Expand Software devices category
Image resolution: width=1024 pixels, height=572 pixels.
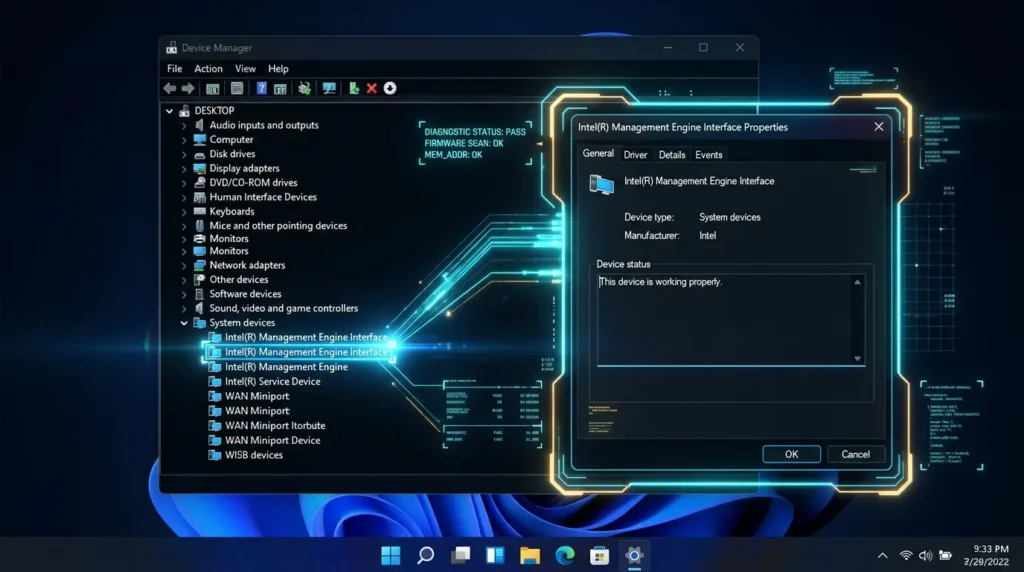[184, 294]
